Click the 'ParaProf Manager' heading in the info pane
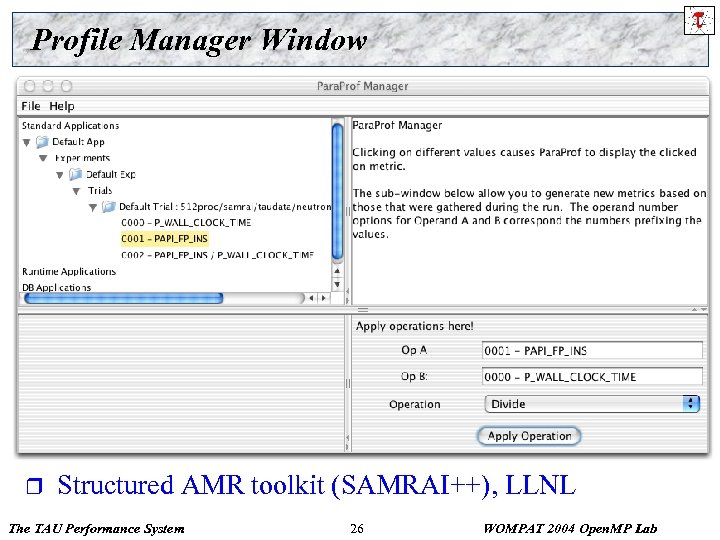This screenshot has height=540, width=720. click(x=397, y=125)
